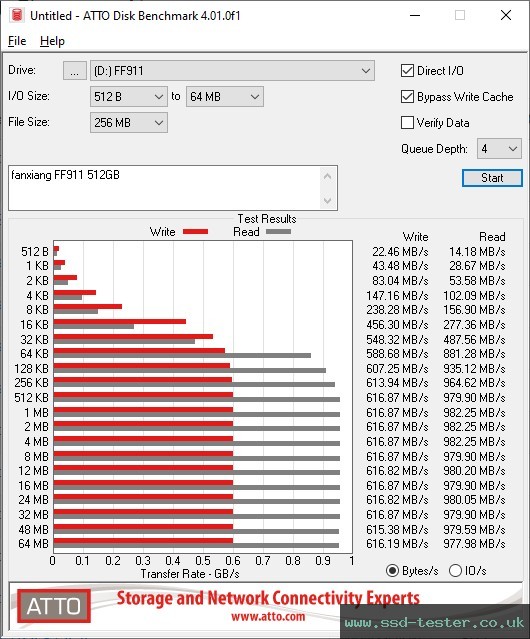Click the 16 KB write value 456.30 MB/s
530x639 pixels.
point(397,325)
